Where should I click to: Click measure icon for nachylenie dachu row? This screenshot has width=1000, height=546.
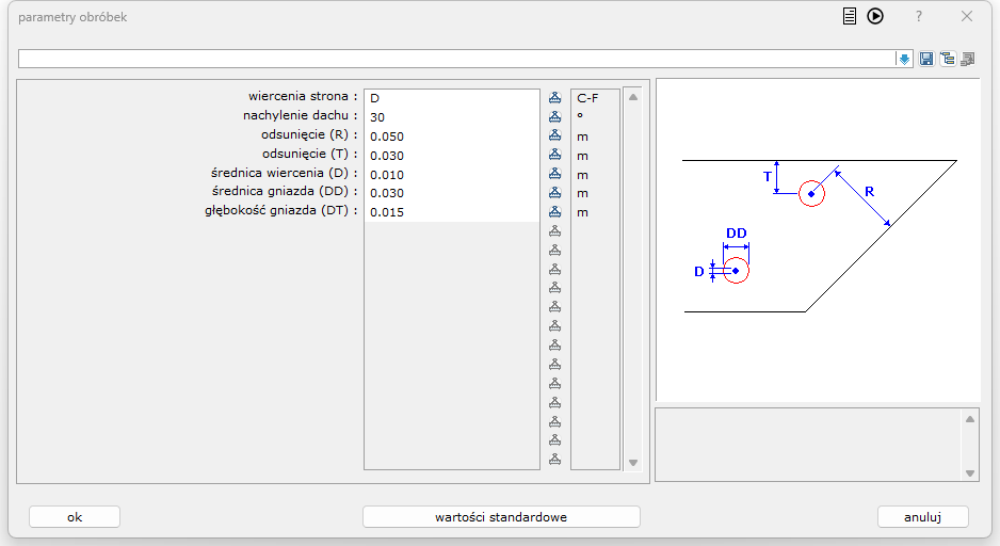(x=555, y=117)
